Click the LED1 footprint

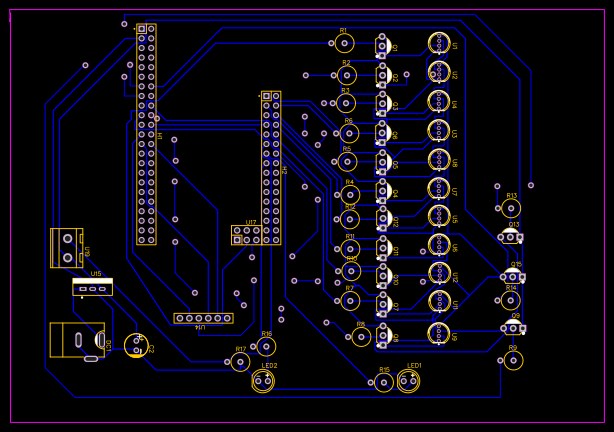tap(408, 381)
